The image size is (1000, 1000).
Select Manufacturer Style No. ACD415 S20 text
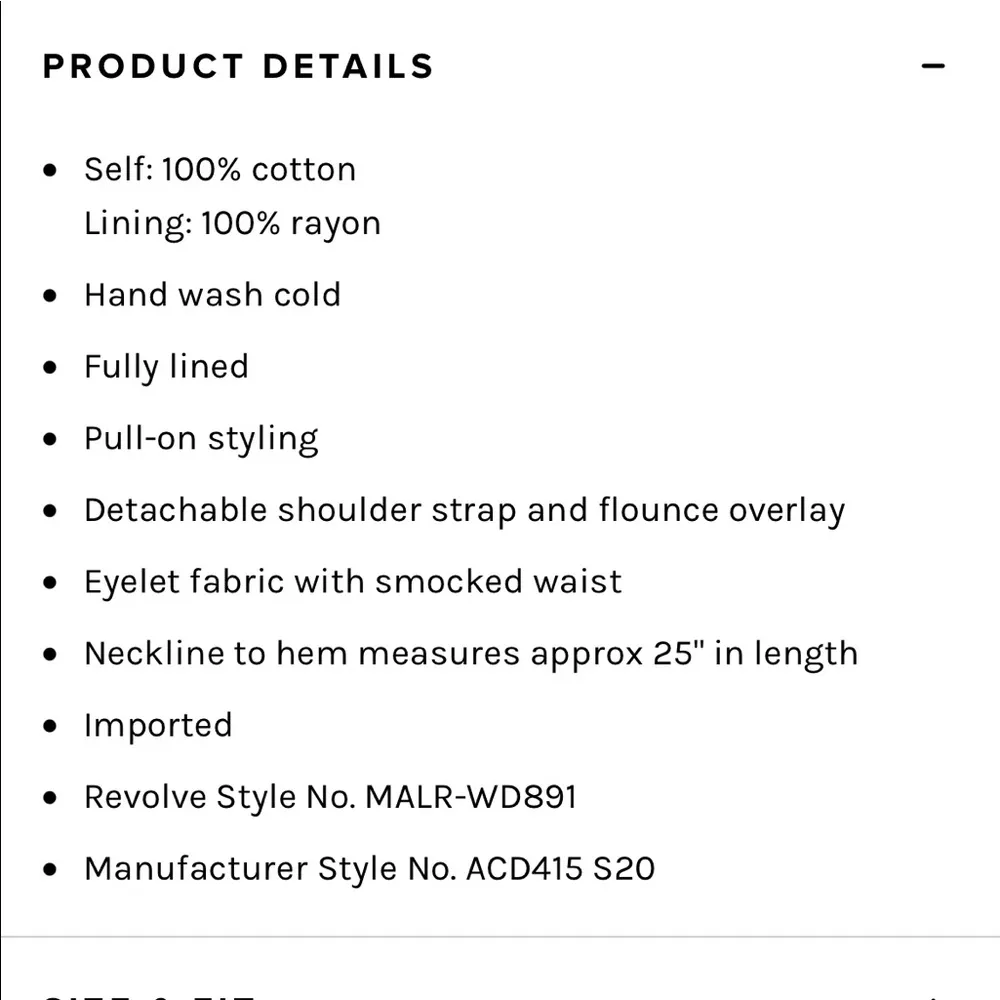(369, 868)
